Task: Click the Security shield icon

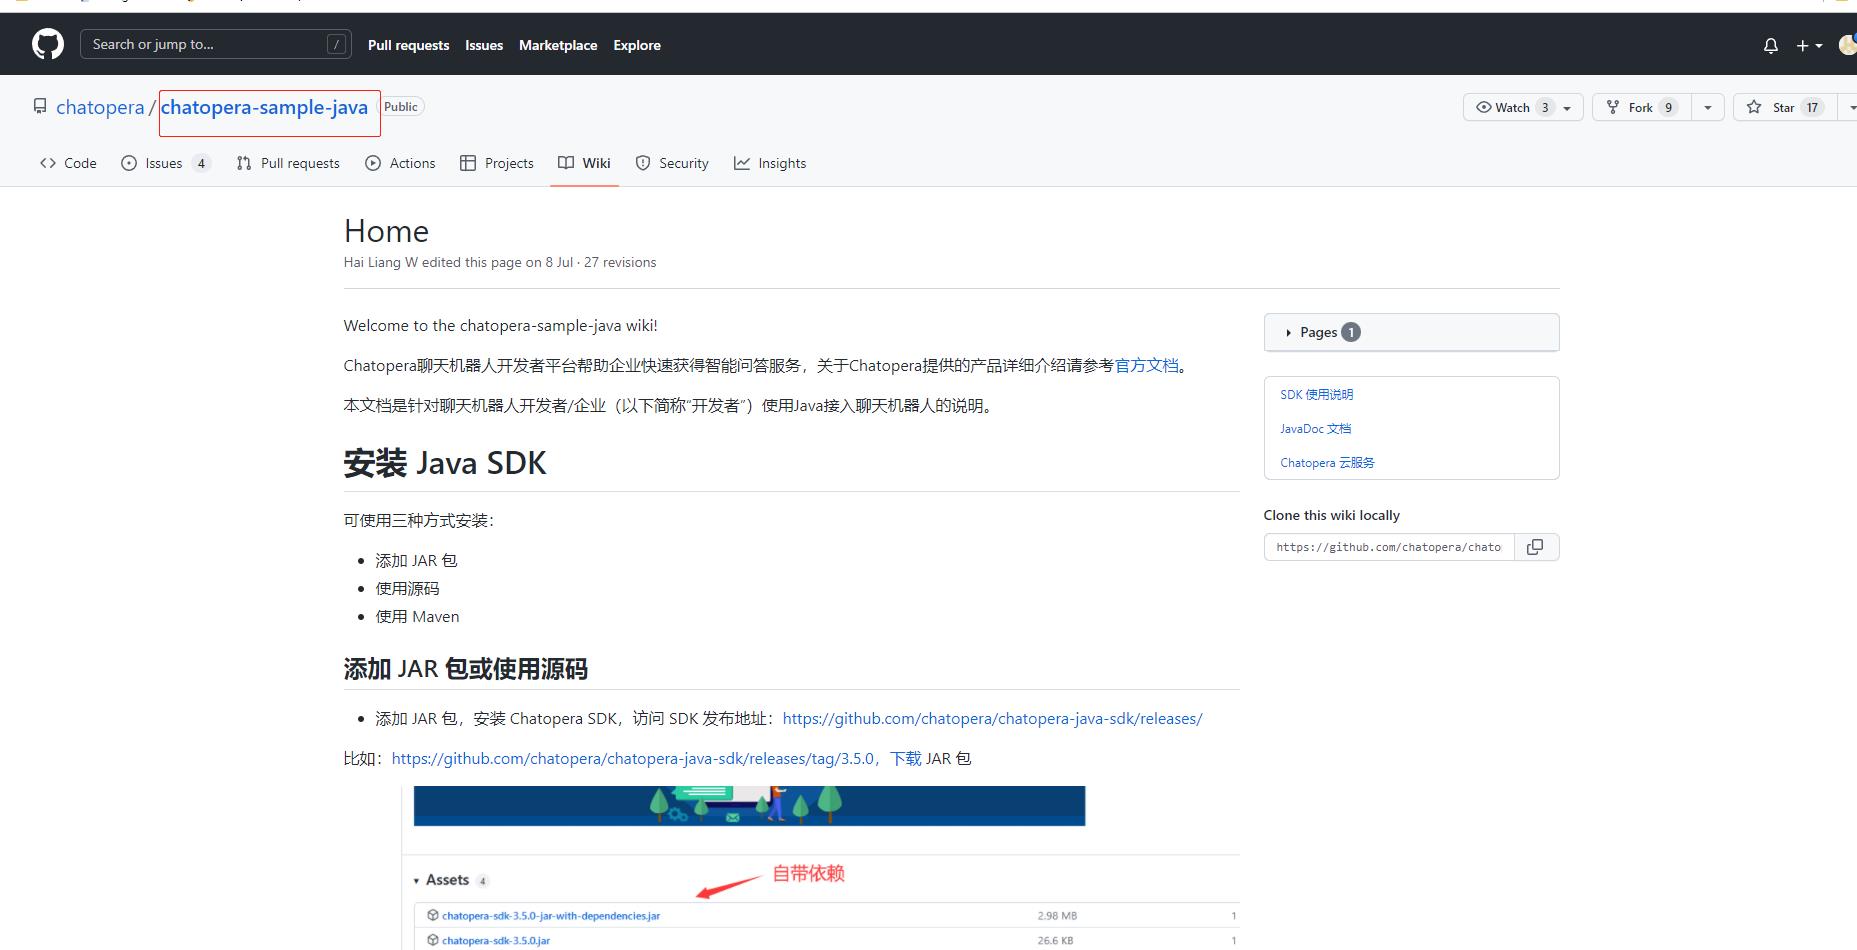Action: point(643,162)
